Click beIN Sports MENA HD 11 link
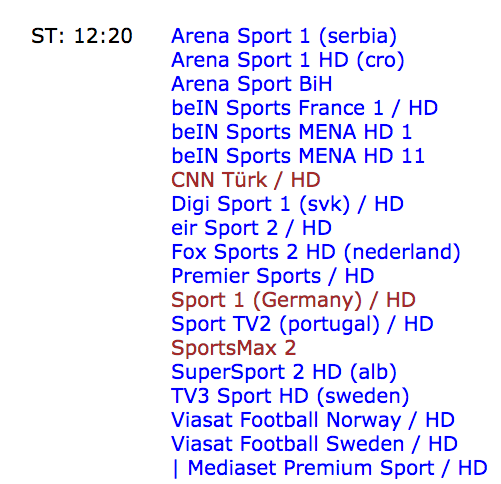Screen dimensions: 501x484 [x=298, y=156]
